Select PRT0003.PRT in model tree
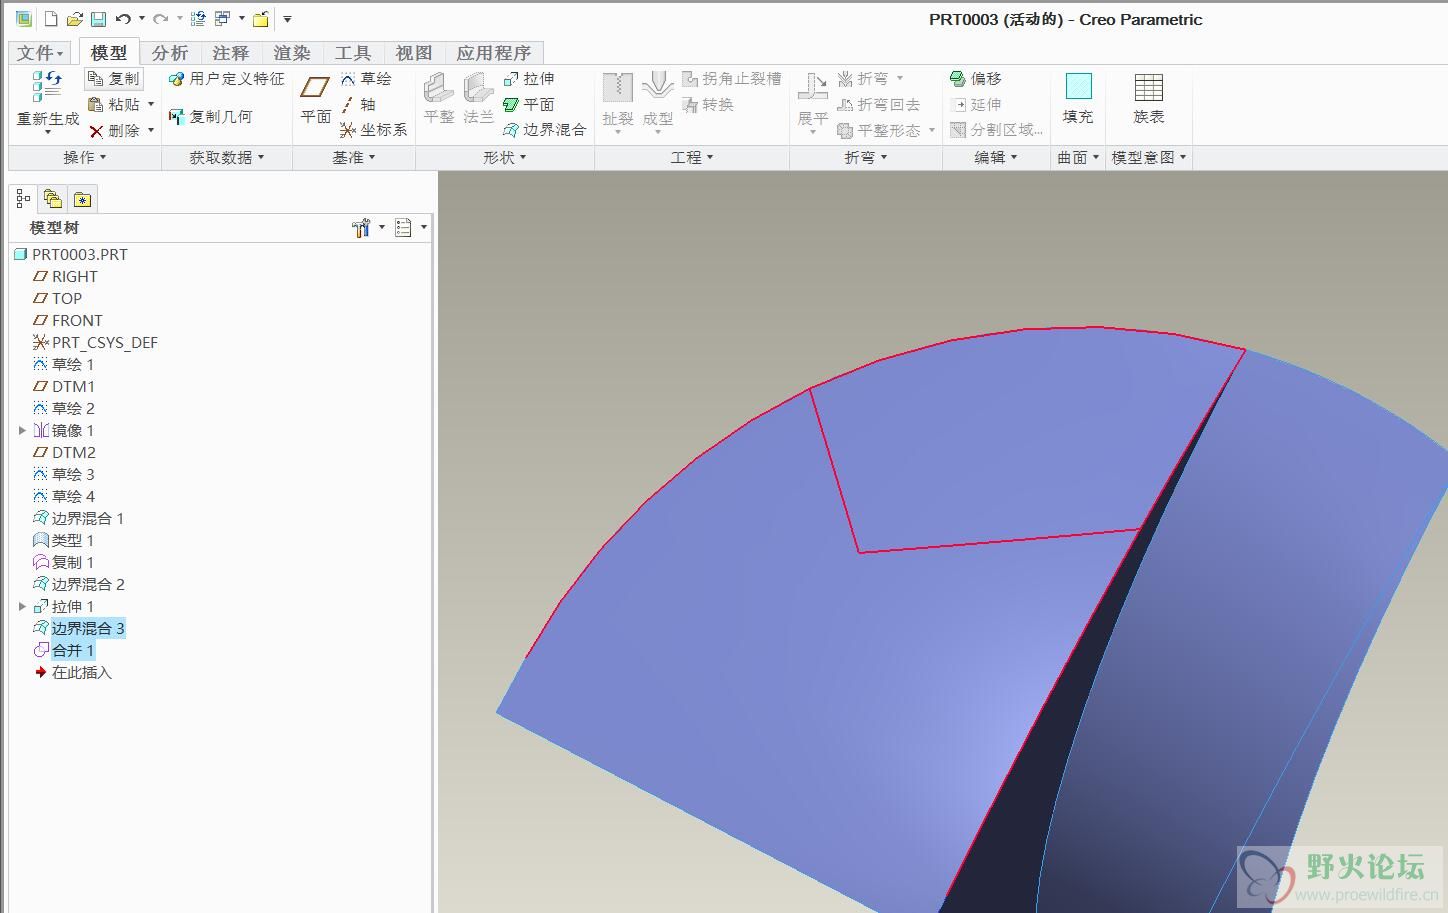Viewport: 1448px width, 913px height. pyautogui.click(x=71, y=254)
